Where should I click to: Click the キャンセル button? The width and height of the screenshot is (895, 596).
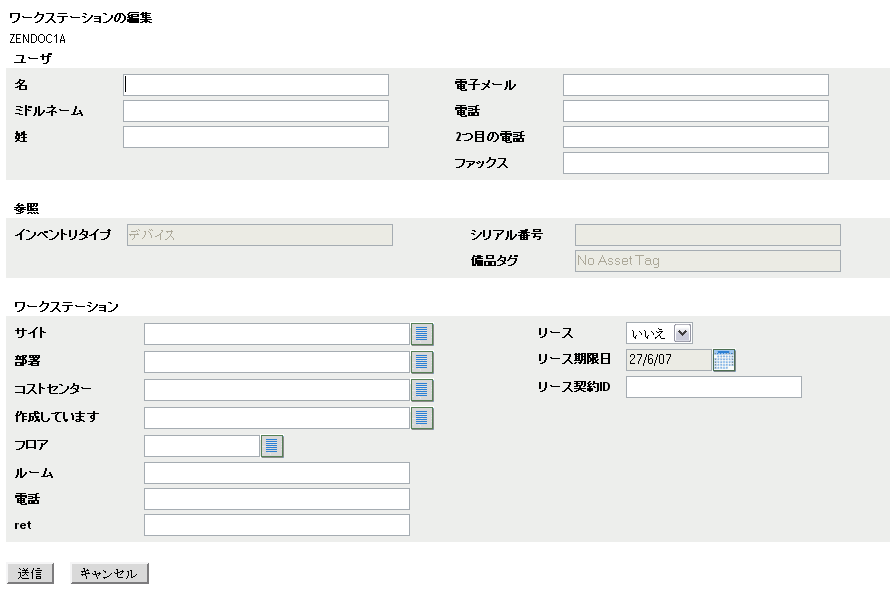tap(110, 573)
